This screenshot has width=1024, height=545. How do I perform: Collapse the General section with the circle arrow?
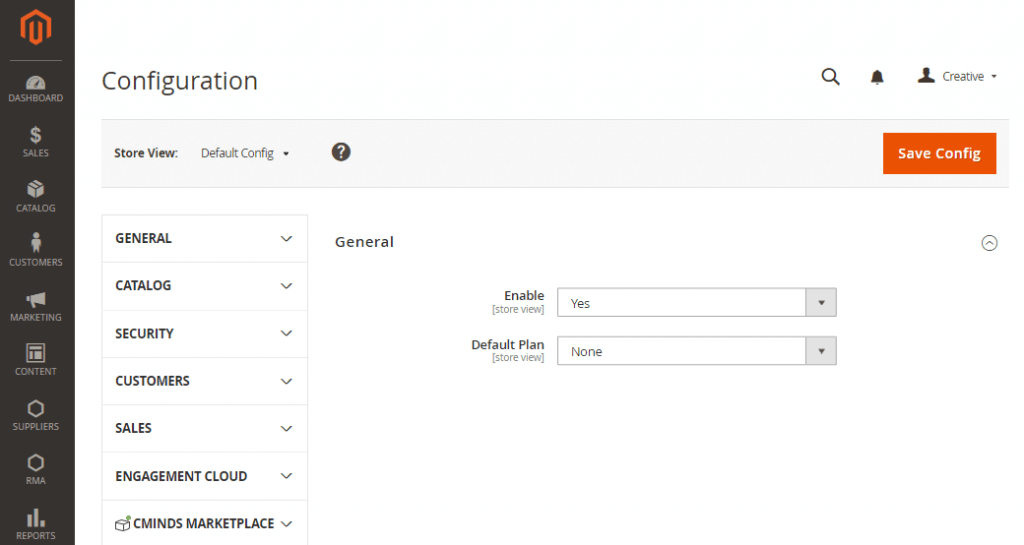coord(989,242)
